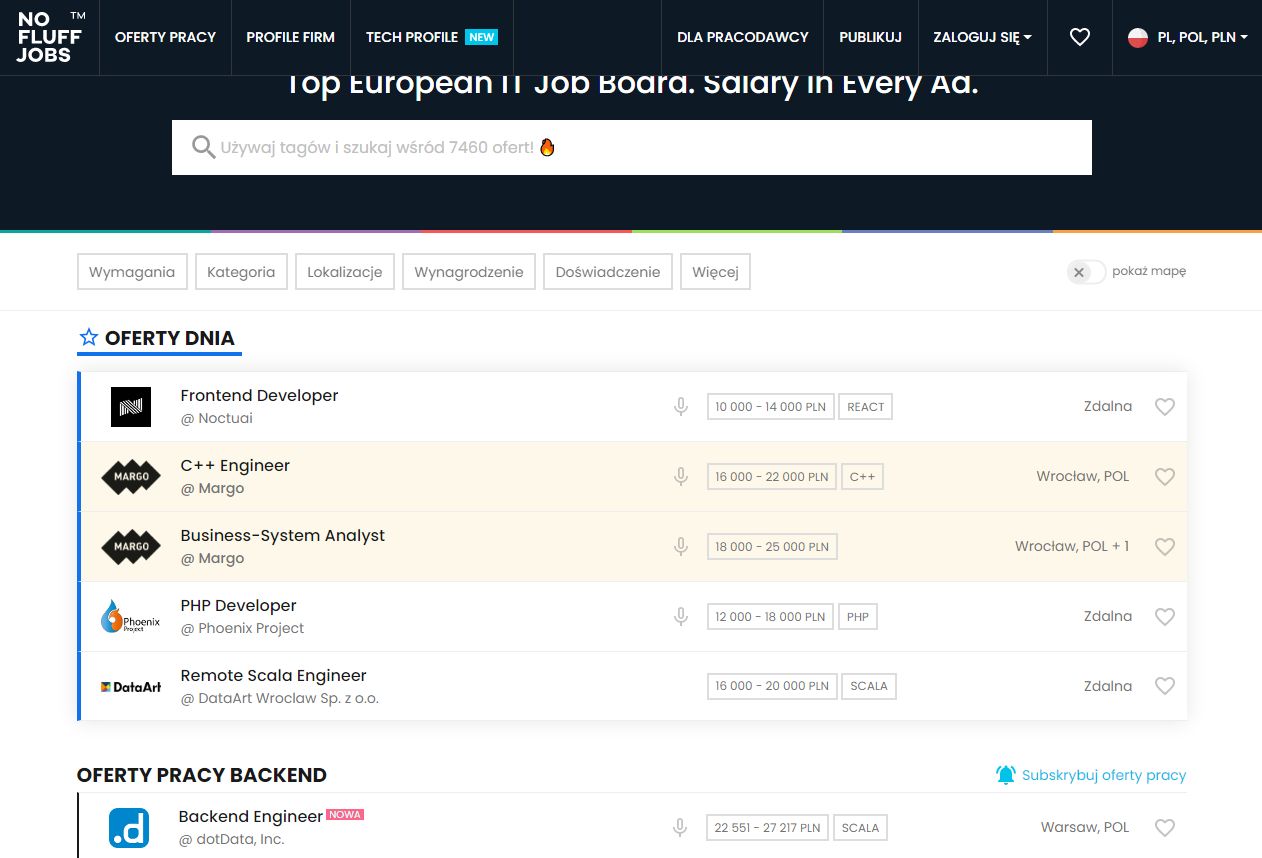Click the Oferty Dnia star icon
This screenshot has width=1262, height=858.
coord(89,337)
